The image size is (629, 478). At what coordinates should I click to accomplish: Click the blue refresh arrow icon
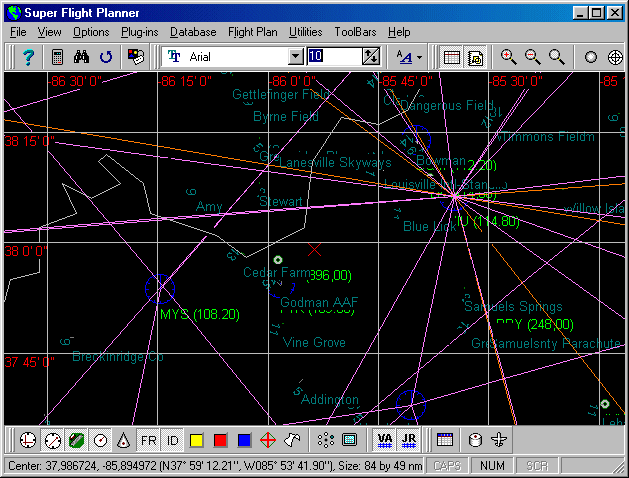click(x=106, y=57)
